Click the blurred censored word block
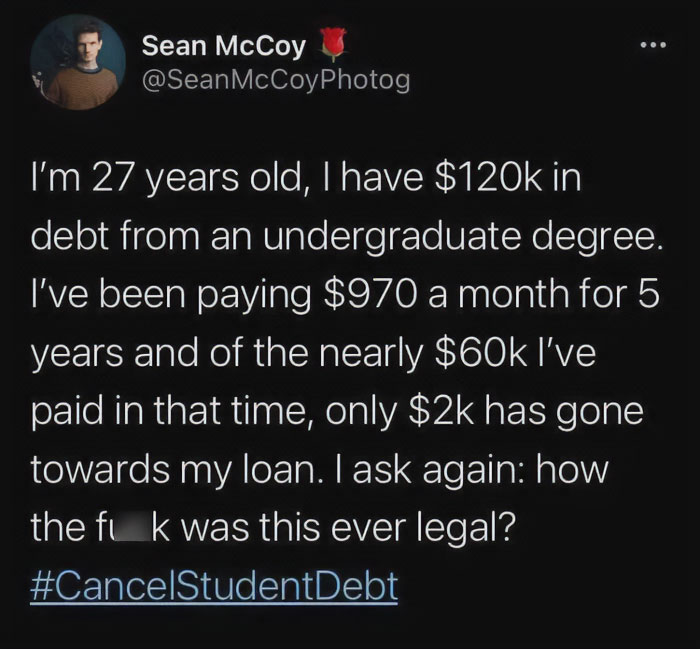This screenshot has width=700, height=649. point(133,528)
